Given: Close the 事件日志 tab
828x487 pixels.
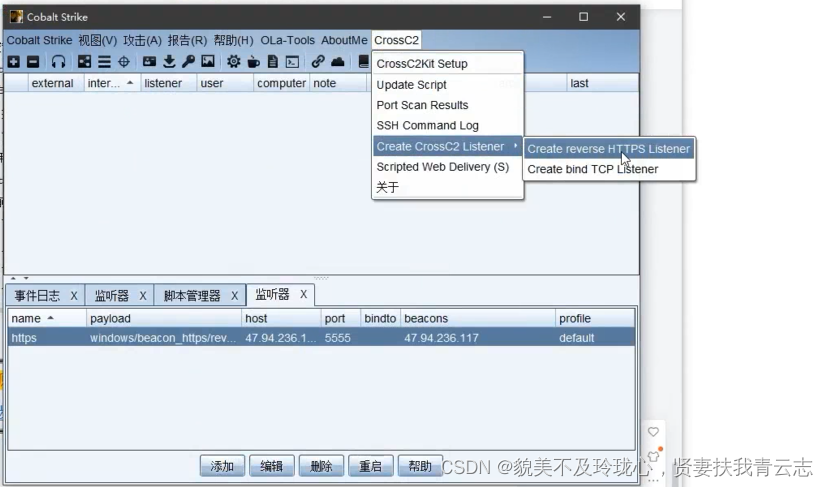Looking at the screenshot, I should (74, 296).
